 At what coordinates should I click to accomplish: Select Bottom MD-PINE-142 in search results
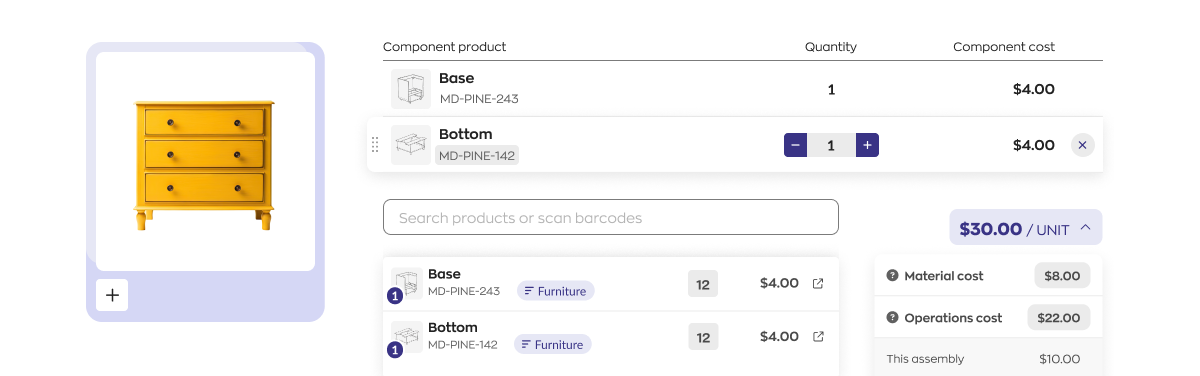610,337
